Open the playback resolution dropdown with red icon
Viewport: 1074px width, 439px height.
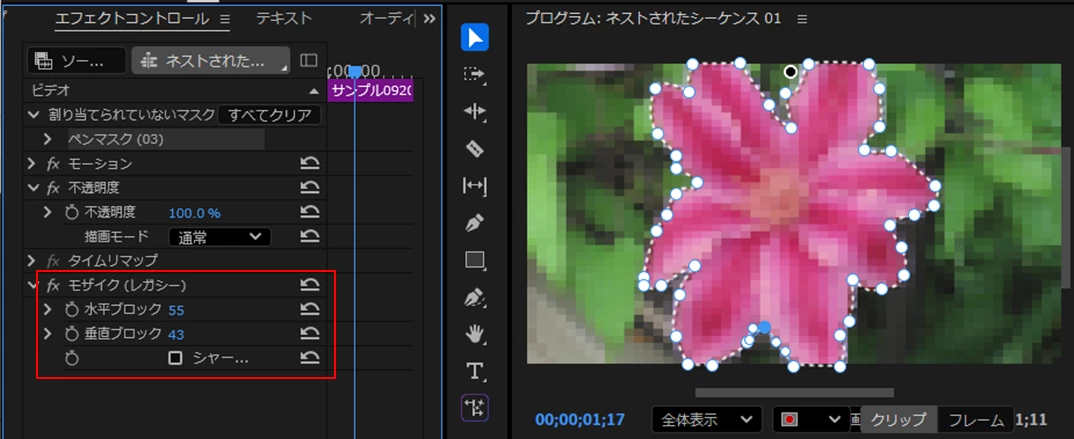click(x=811, y=419)
